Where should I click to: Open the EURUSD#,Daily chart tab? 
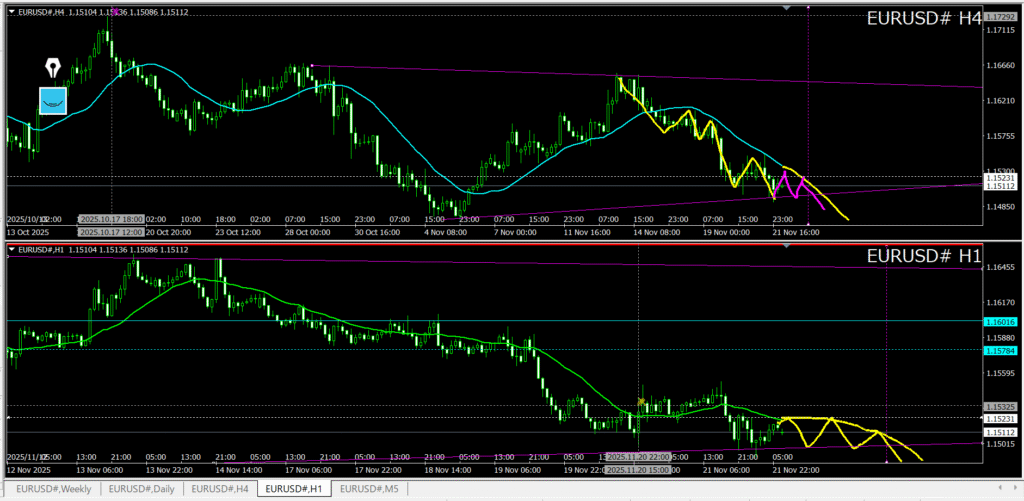[x=143, y=489]
